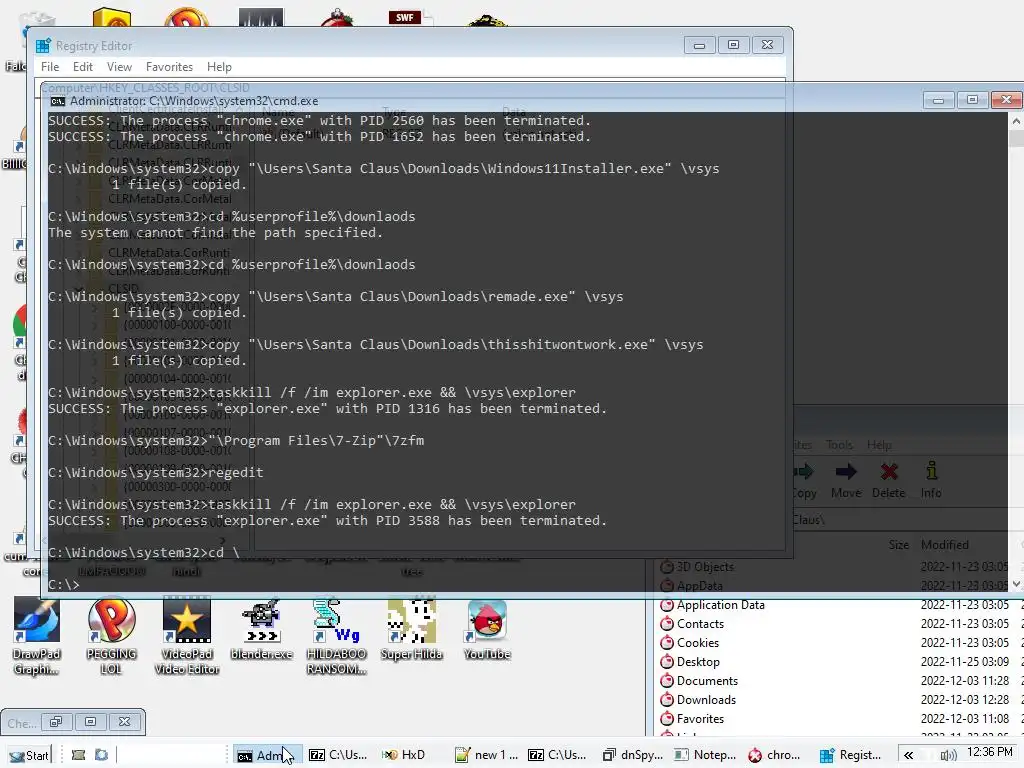The width and height of the screenshot is (1024, 768).
Task: Open File menu in Registry Editor
Action: click(x=50, y=67)
